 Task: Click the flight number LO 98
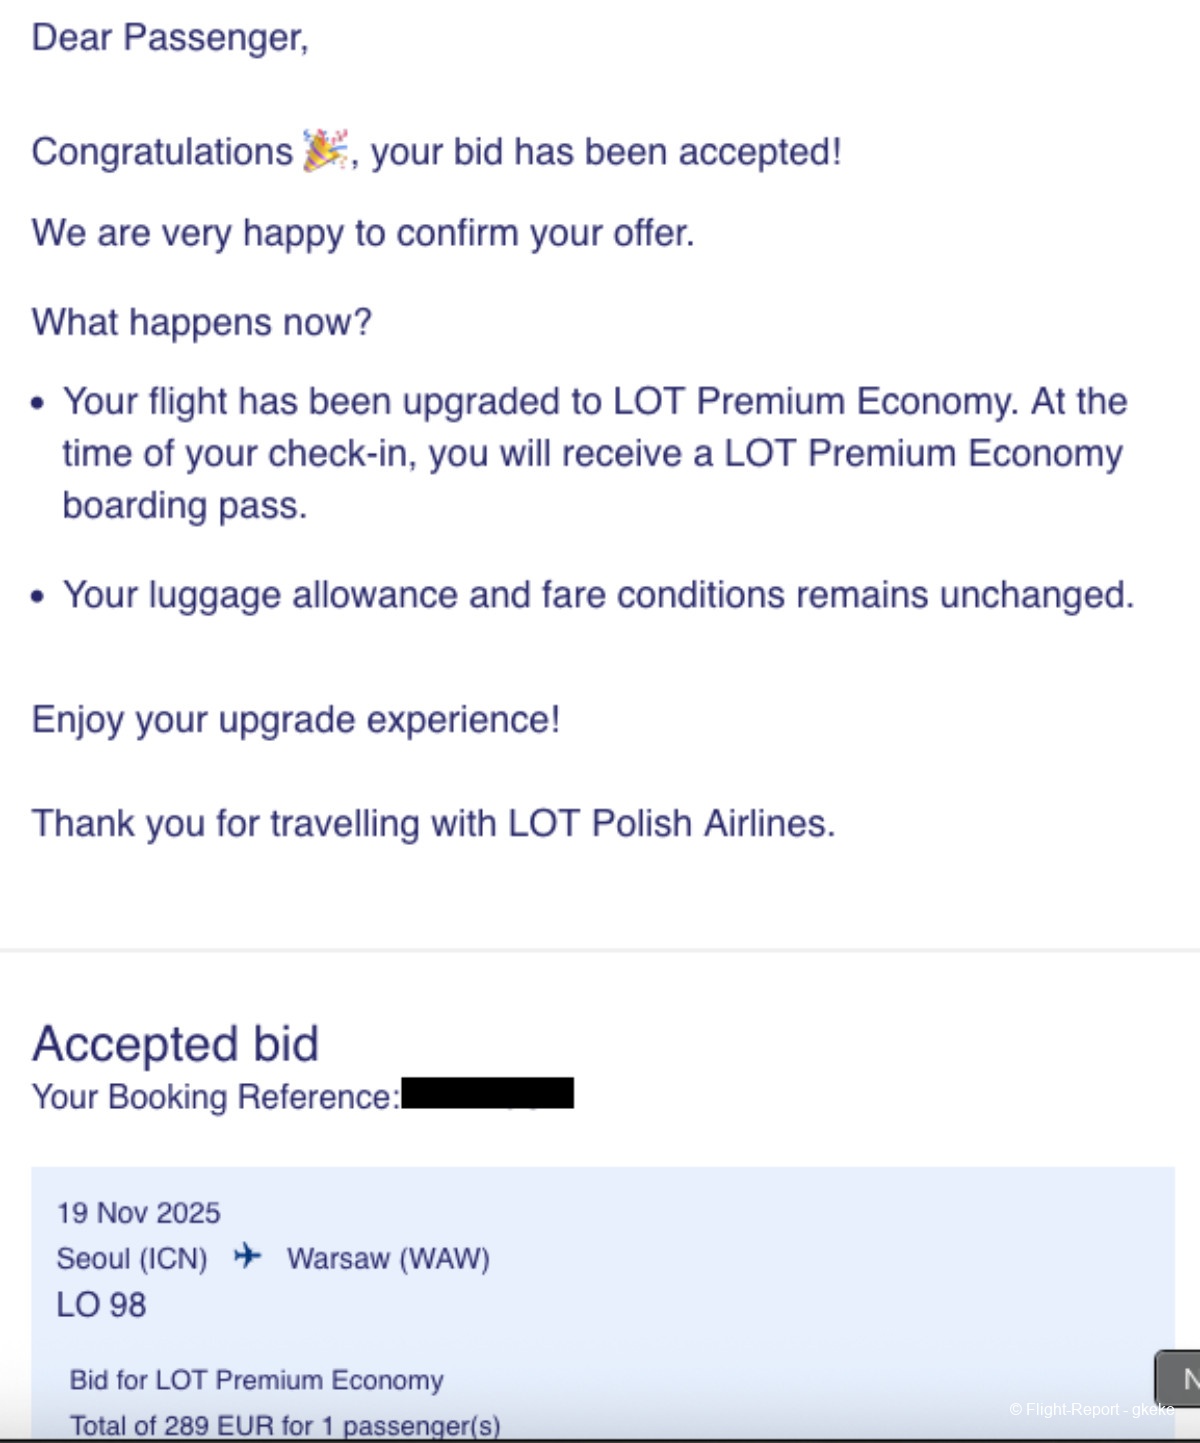[101, 1305]
